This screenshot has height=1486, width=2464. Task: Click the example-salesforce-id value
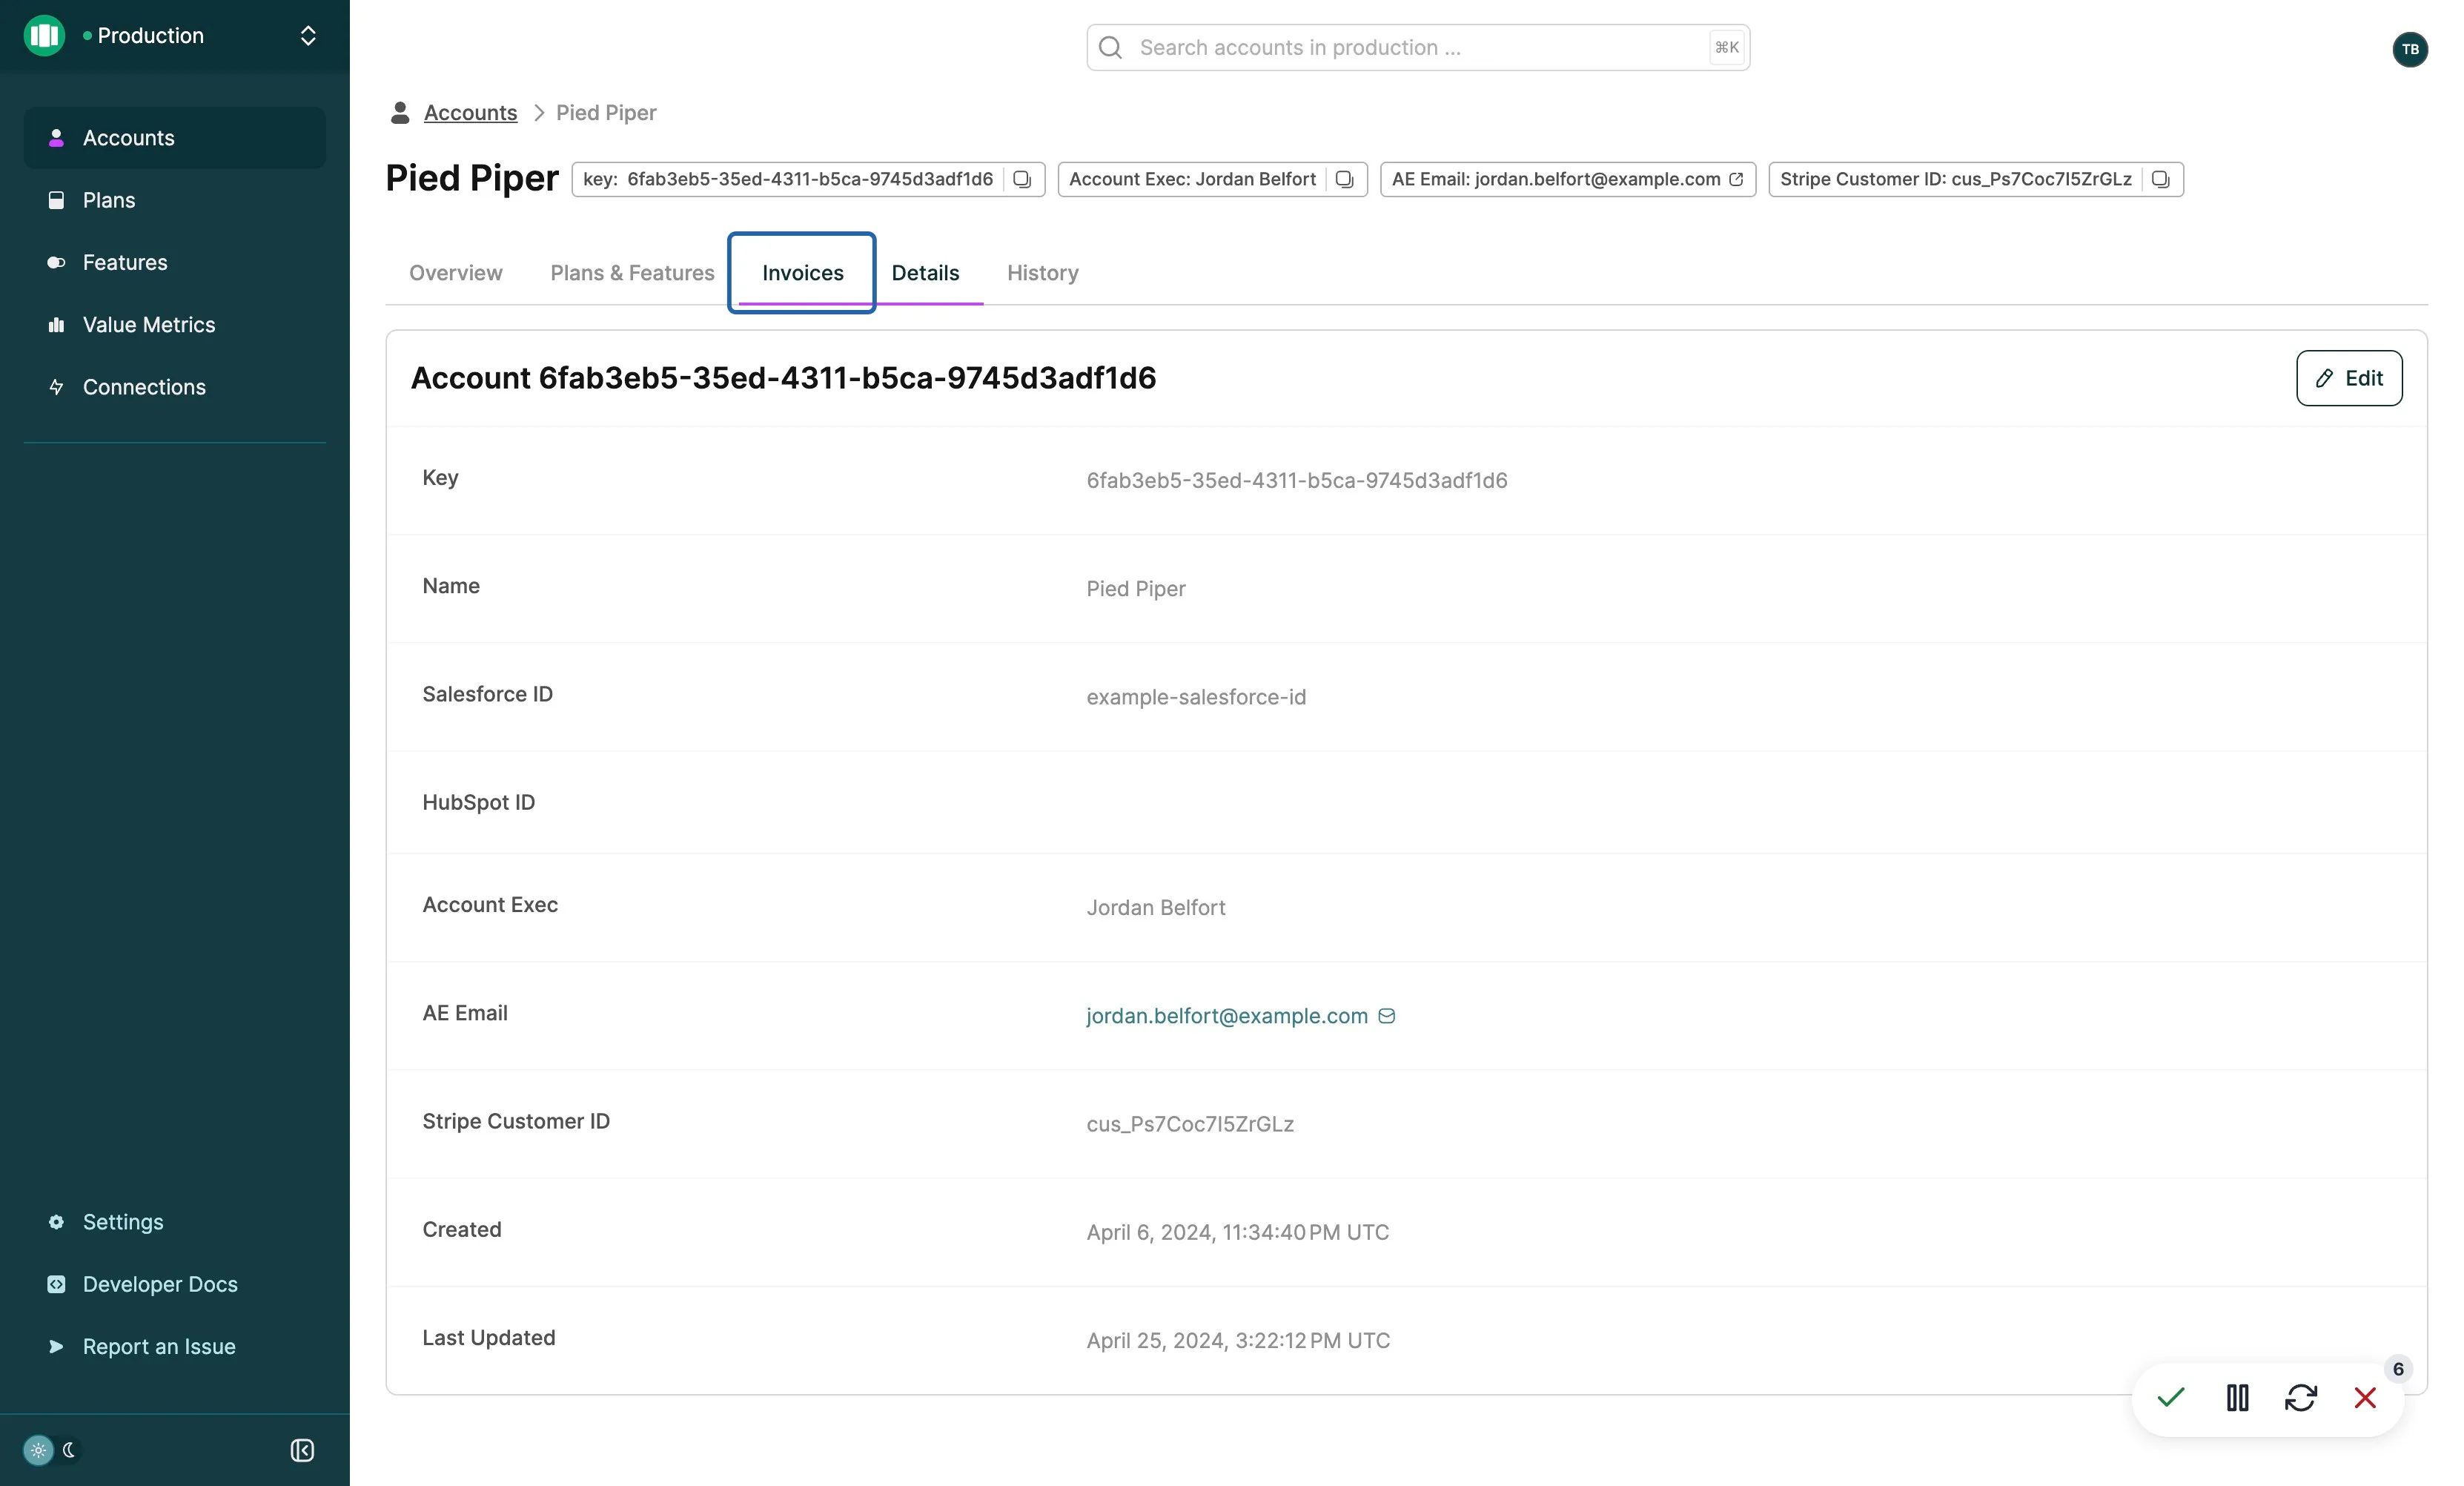[1196, 697]
